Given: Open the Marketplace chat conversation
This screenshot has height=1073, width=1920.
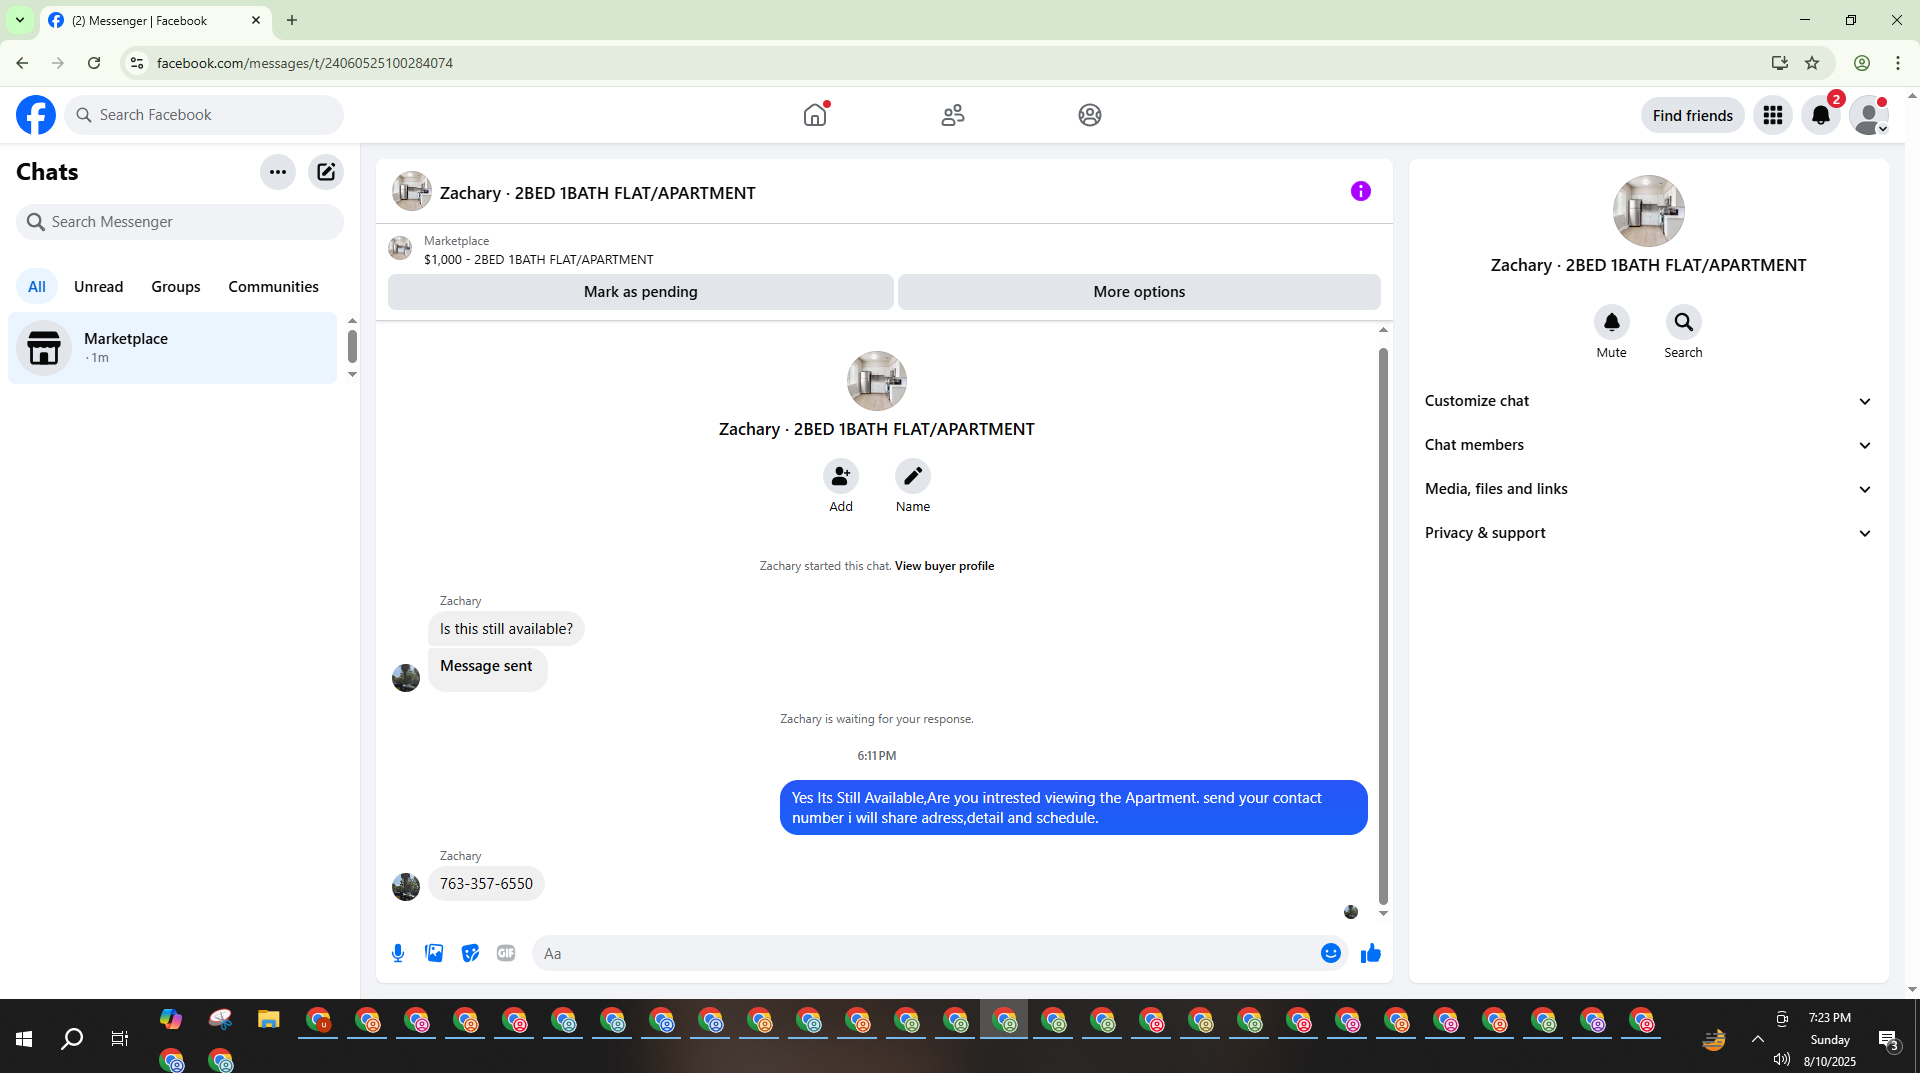Looking at the screenshot, I should coord(173,348).
